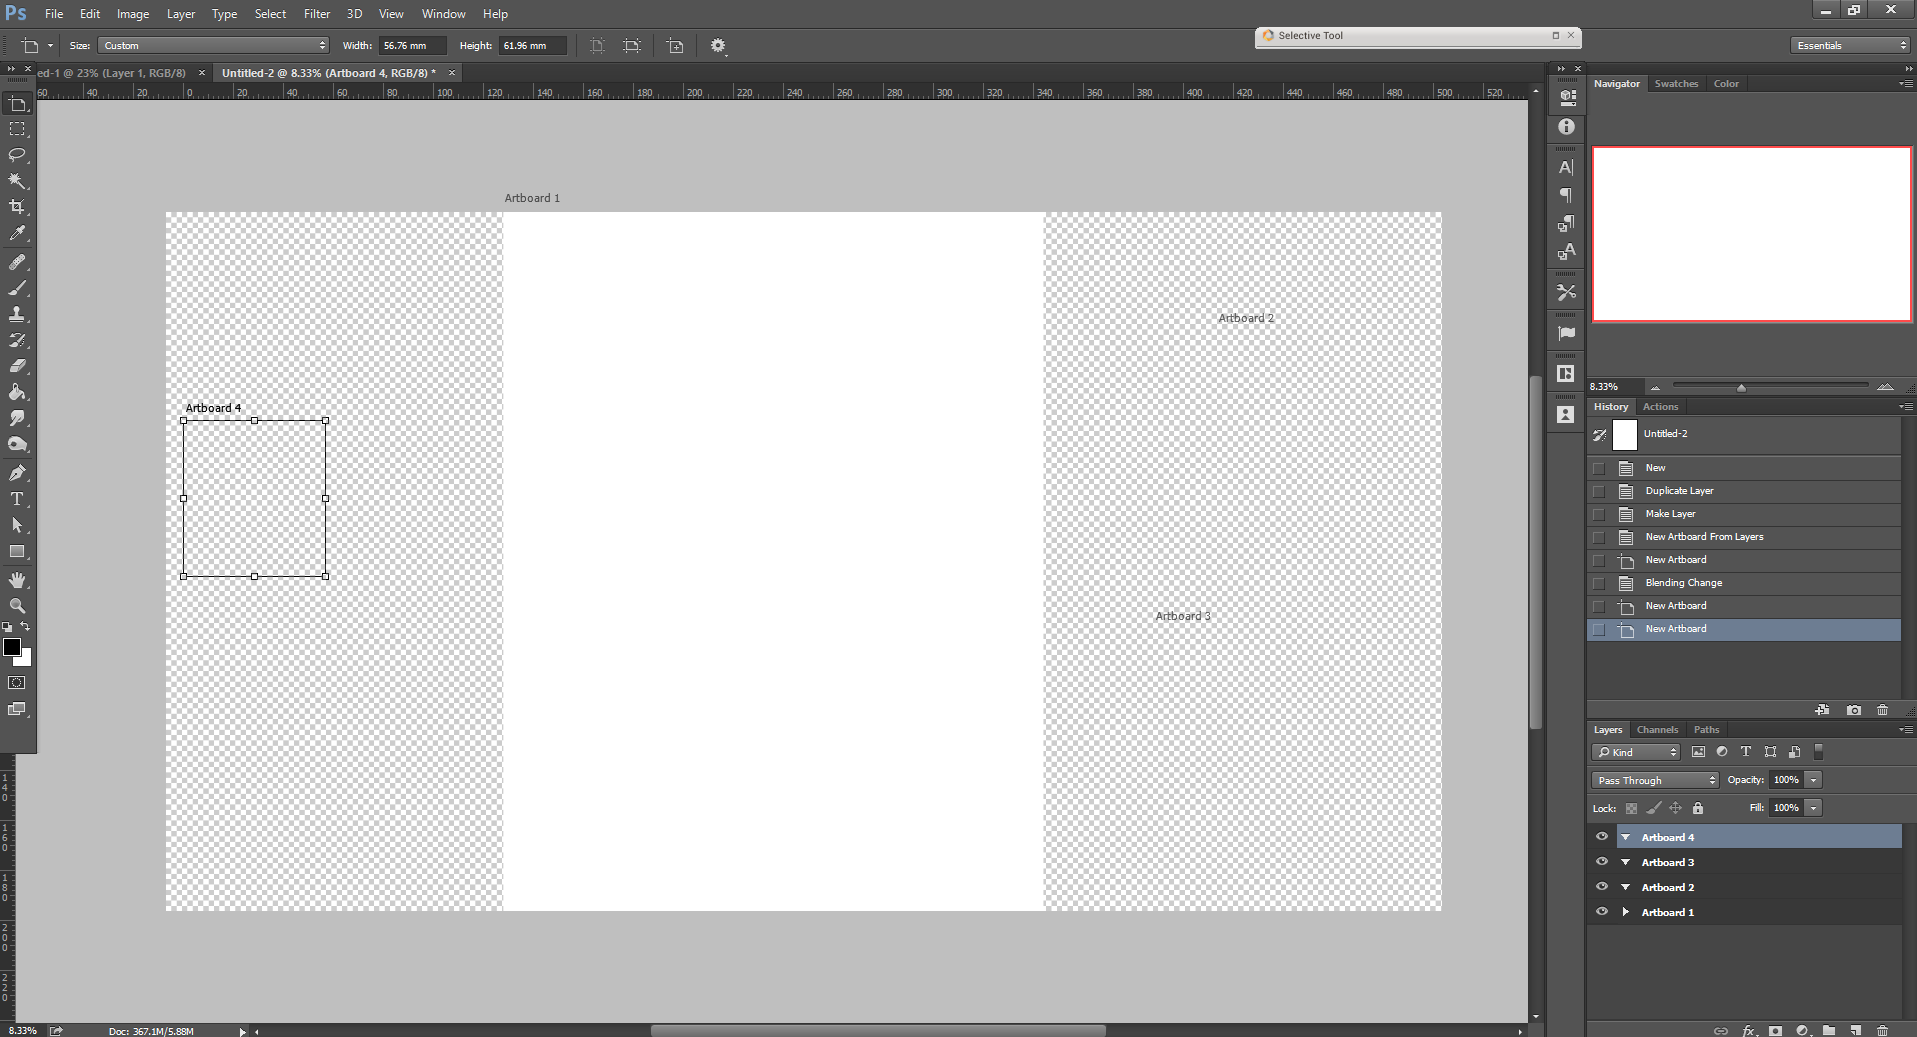This screenshot has height=1037, width=1917.
Task: Select the Crop tool
Action: coord(18,207)
